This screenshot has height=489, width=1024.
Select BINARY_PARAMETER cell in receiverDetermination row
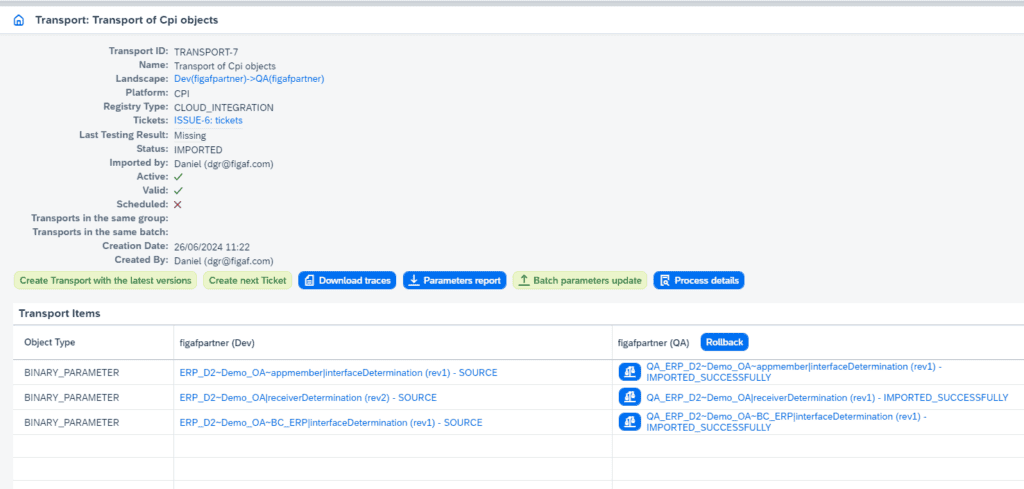click(x=72, y=398)
